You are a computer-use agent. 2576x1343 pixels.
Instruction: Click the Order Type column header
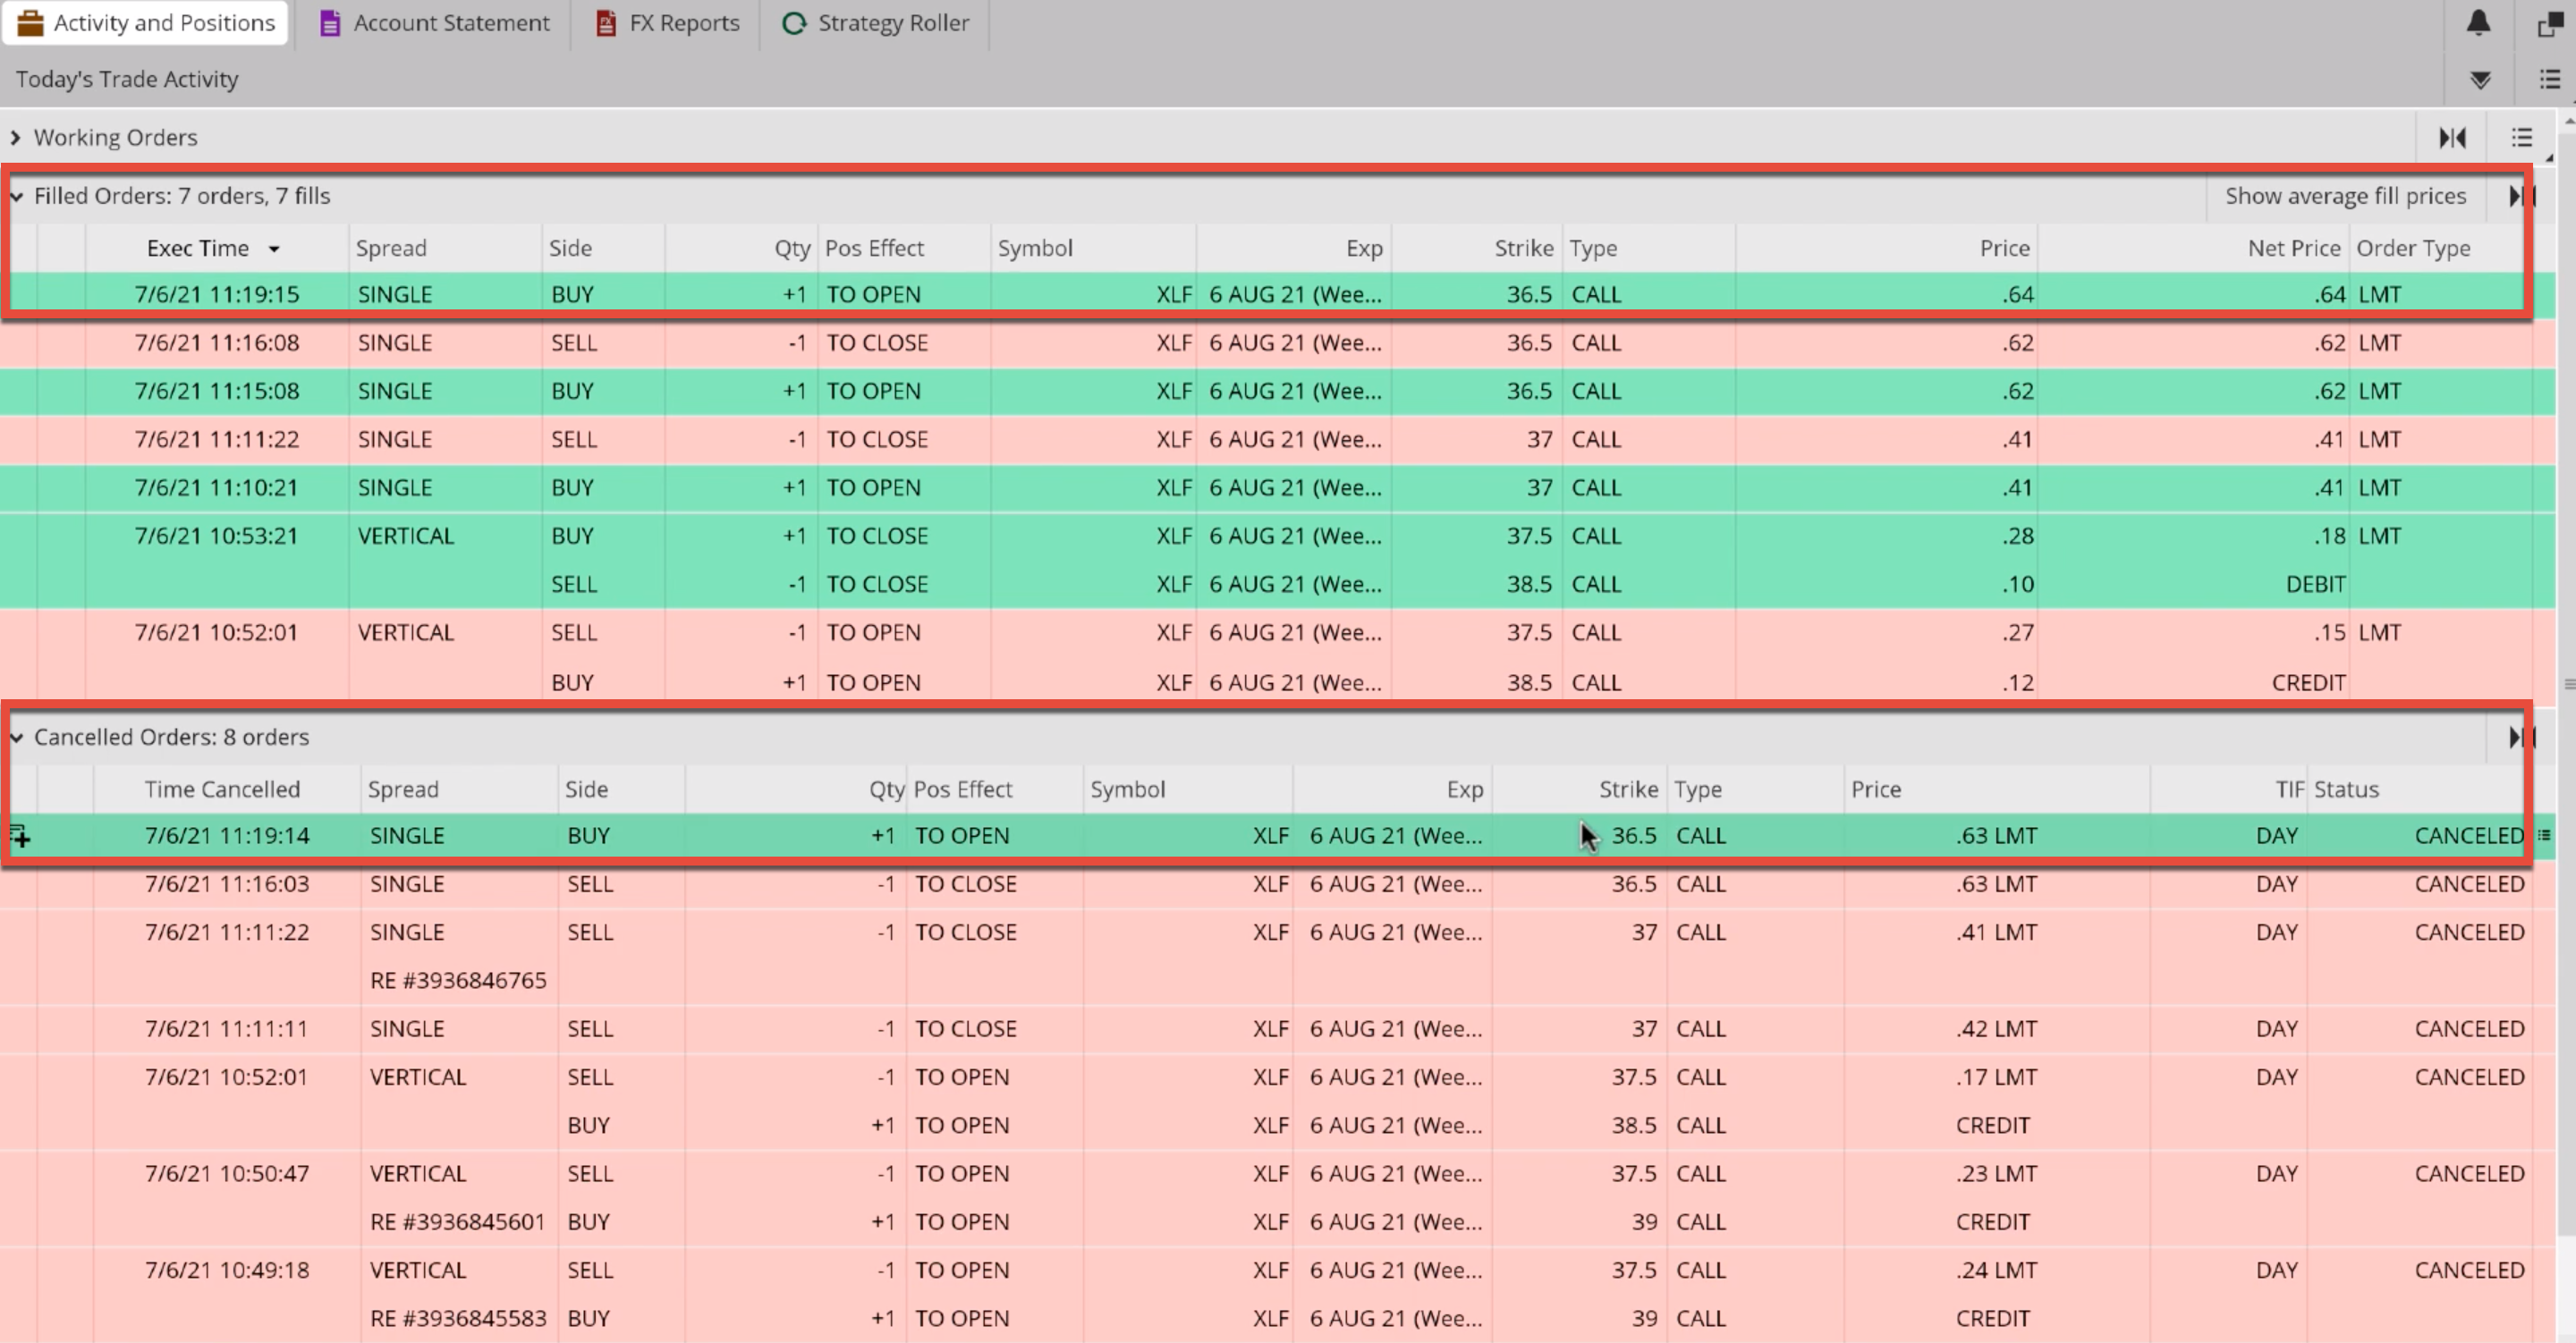tap(2412, 248)
